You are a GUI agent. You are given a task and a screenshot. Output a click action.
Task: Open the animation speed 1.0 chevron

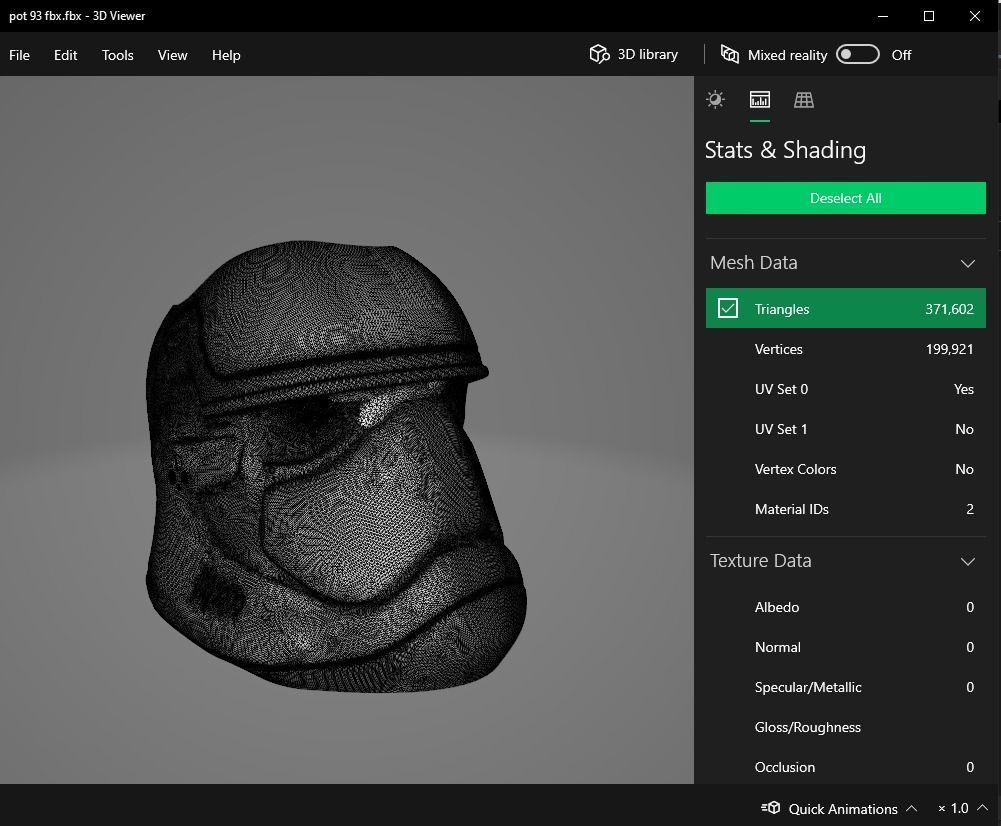click(x=982, y=808)
